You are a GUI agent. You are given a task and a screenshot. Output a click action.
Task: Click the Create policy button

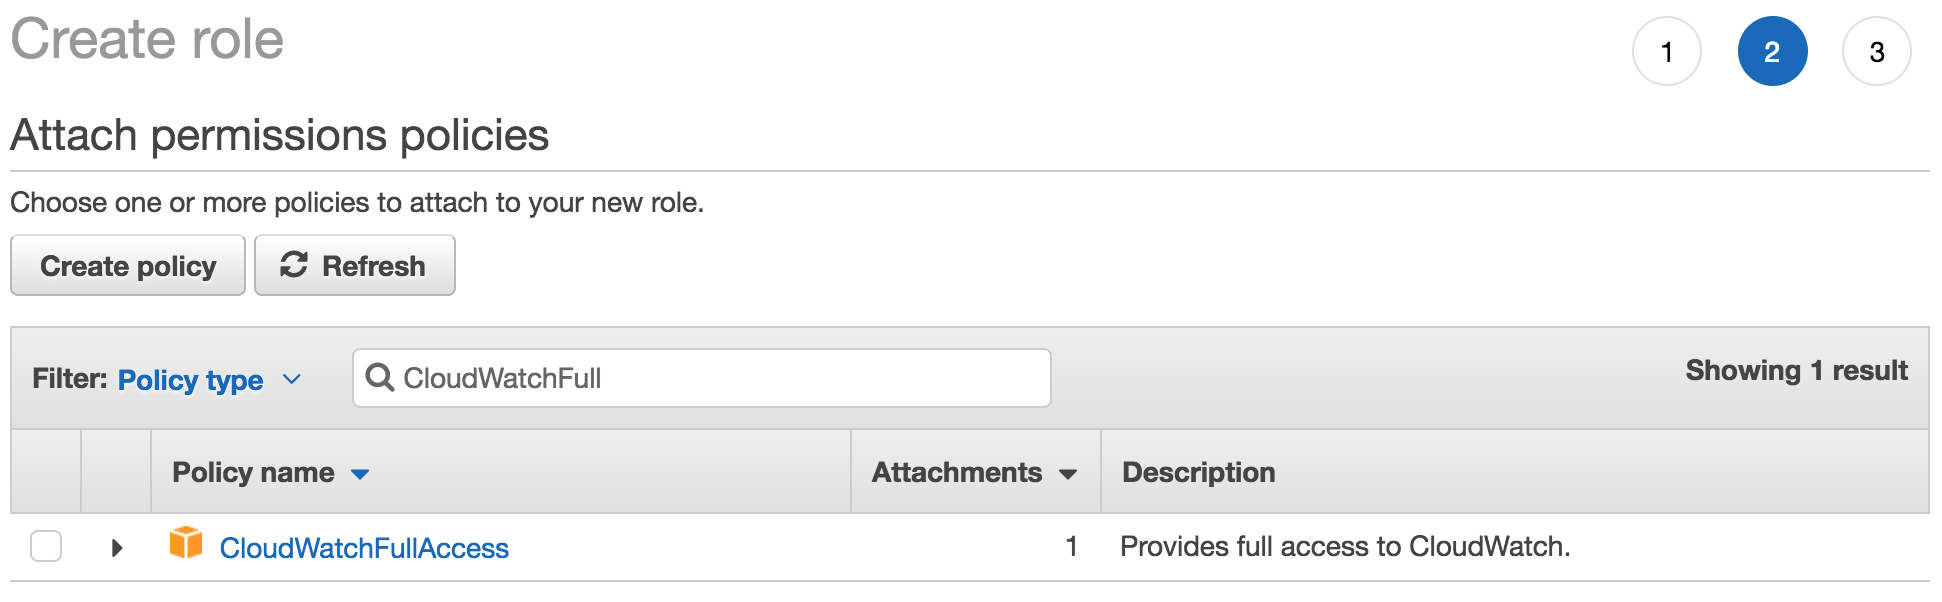pyautogui.click(x=128, y=265)
